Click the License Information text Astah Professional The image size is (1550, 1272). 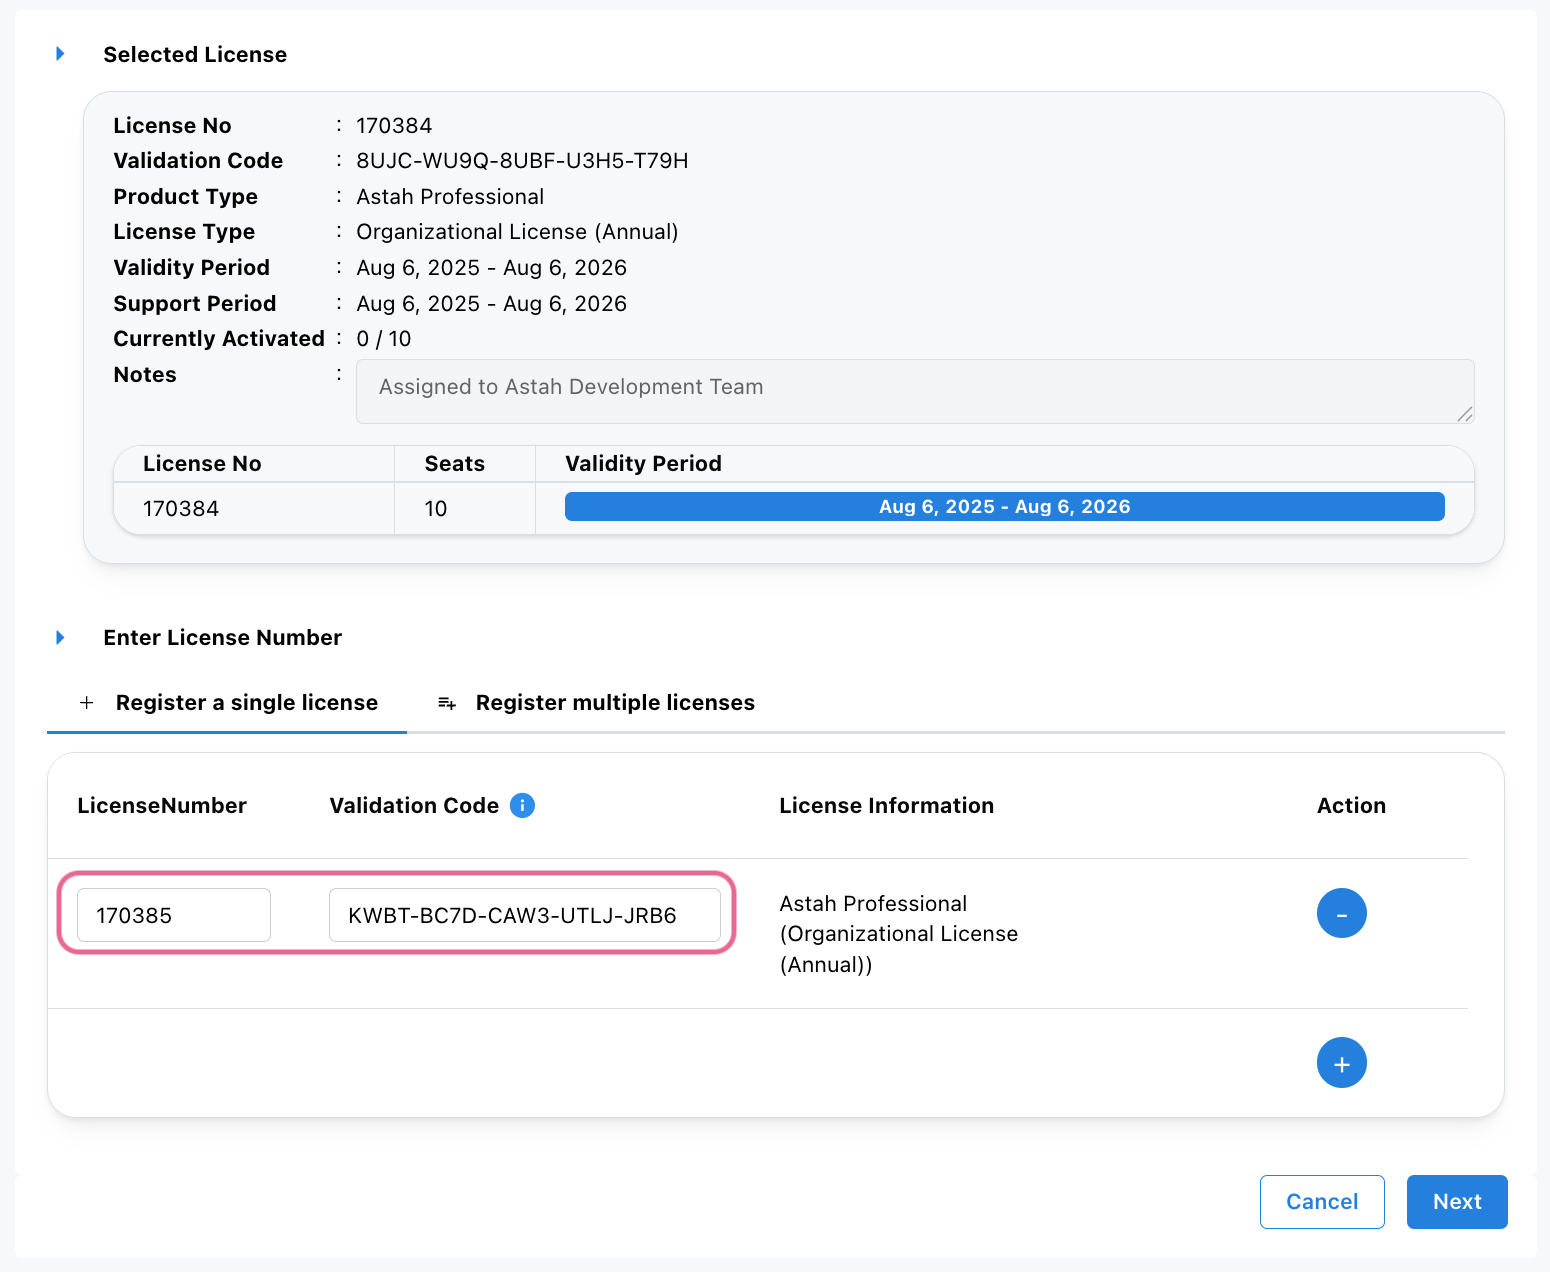tap(873, 904)
